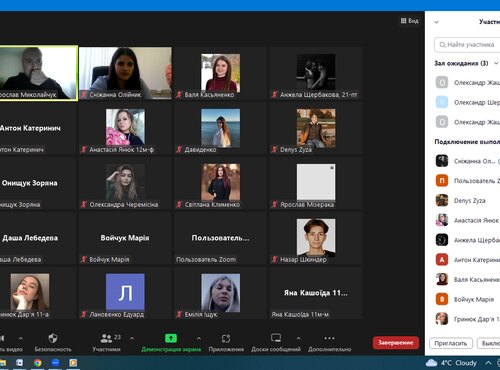This screenshot has height=370, width=500.
Task: Select Сніжанна Олійник video tile
Action: [125, 73]
